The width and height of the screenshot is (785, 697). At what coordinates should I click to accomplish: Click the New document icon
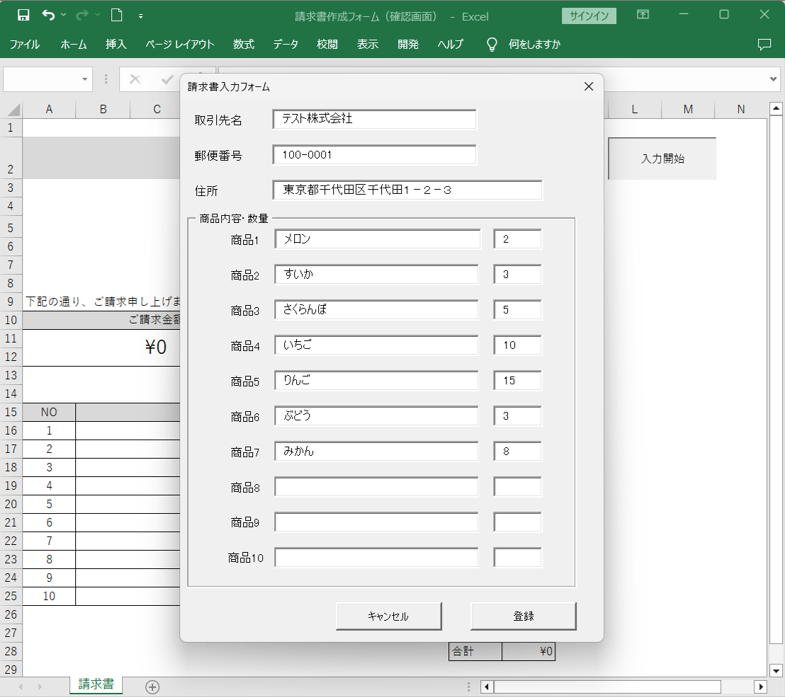pos(117,16)
